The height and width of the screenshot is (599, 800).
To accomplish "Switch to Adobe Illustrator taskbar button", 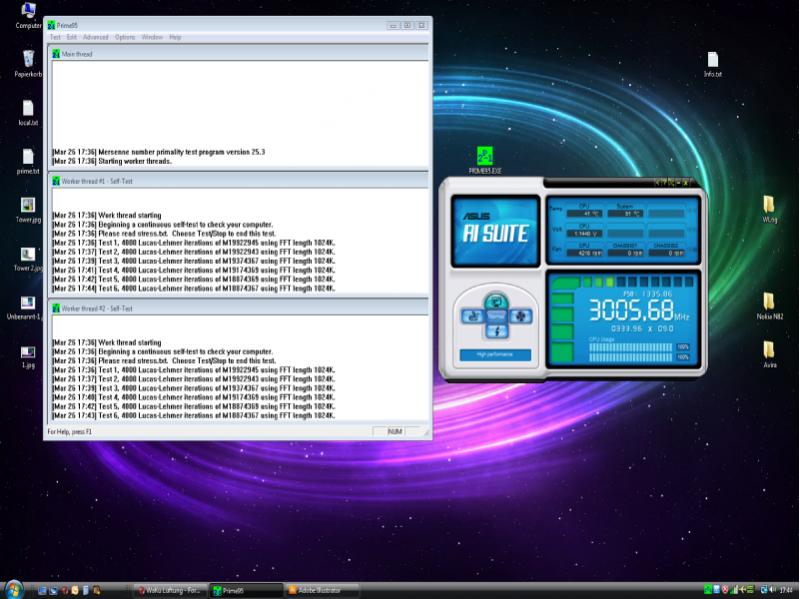I will point(322,590).
